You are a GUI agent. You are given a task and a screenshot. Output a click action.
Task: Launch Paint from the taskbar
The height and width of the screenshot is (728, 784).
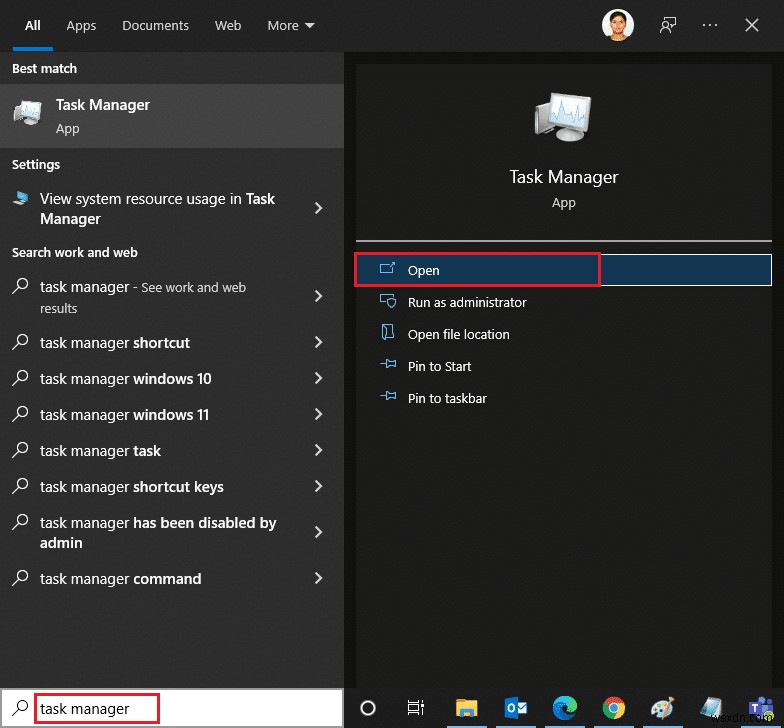coord(664,708)
